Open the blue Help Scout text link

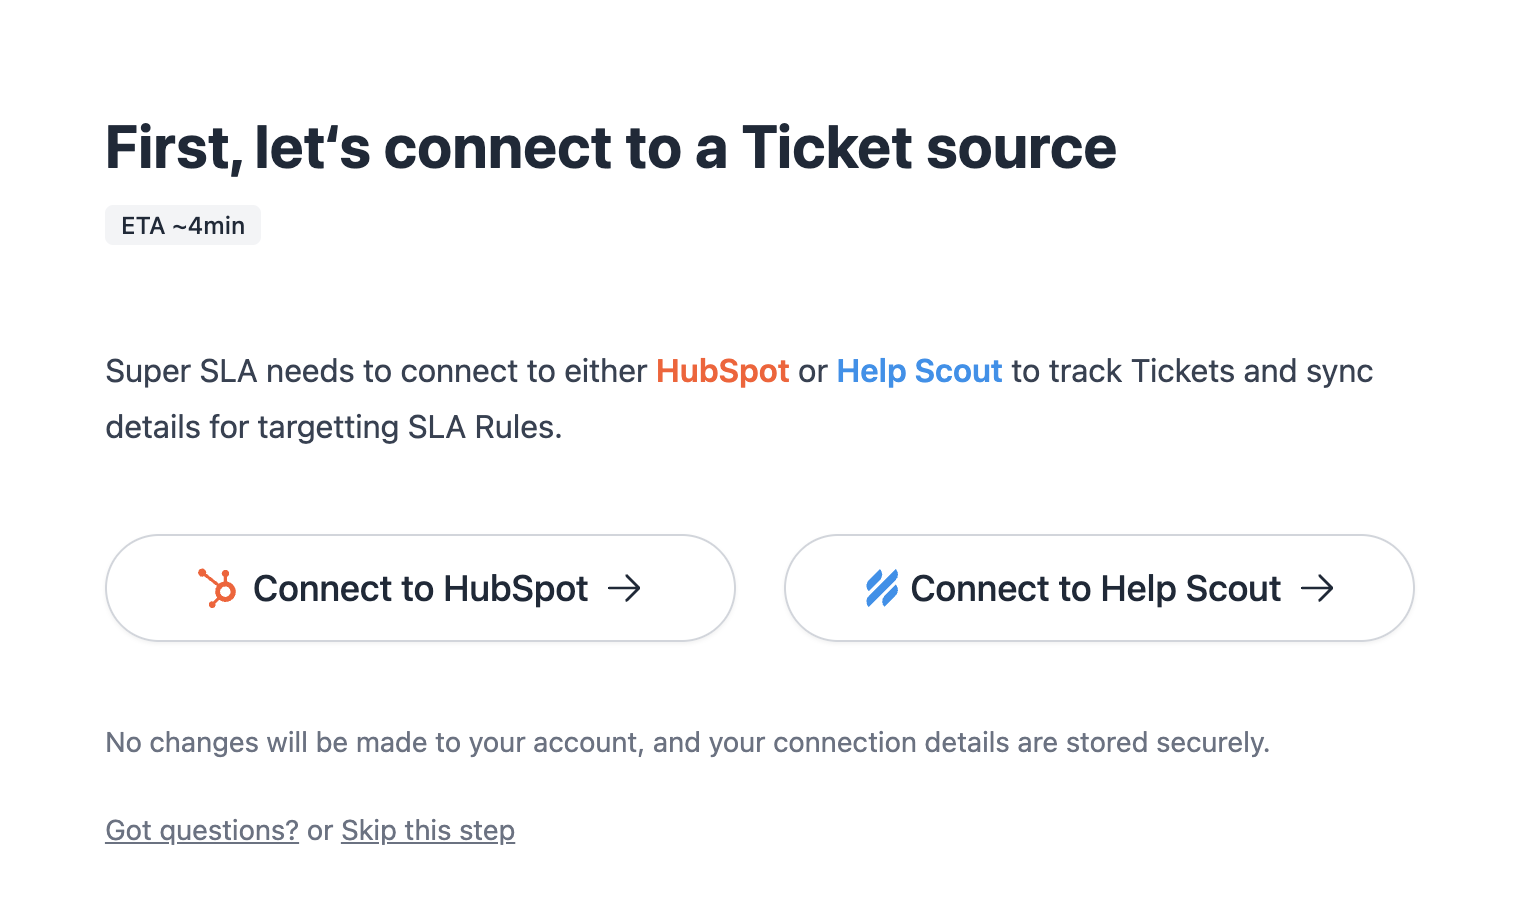(919, 371)
